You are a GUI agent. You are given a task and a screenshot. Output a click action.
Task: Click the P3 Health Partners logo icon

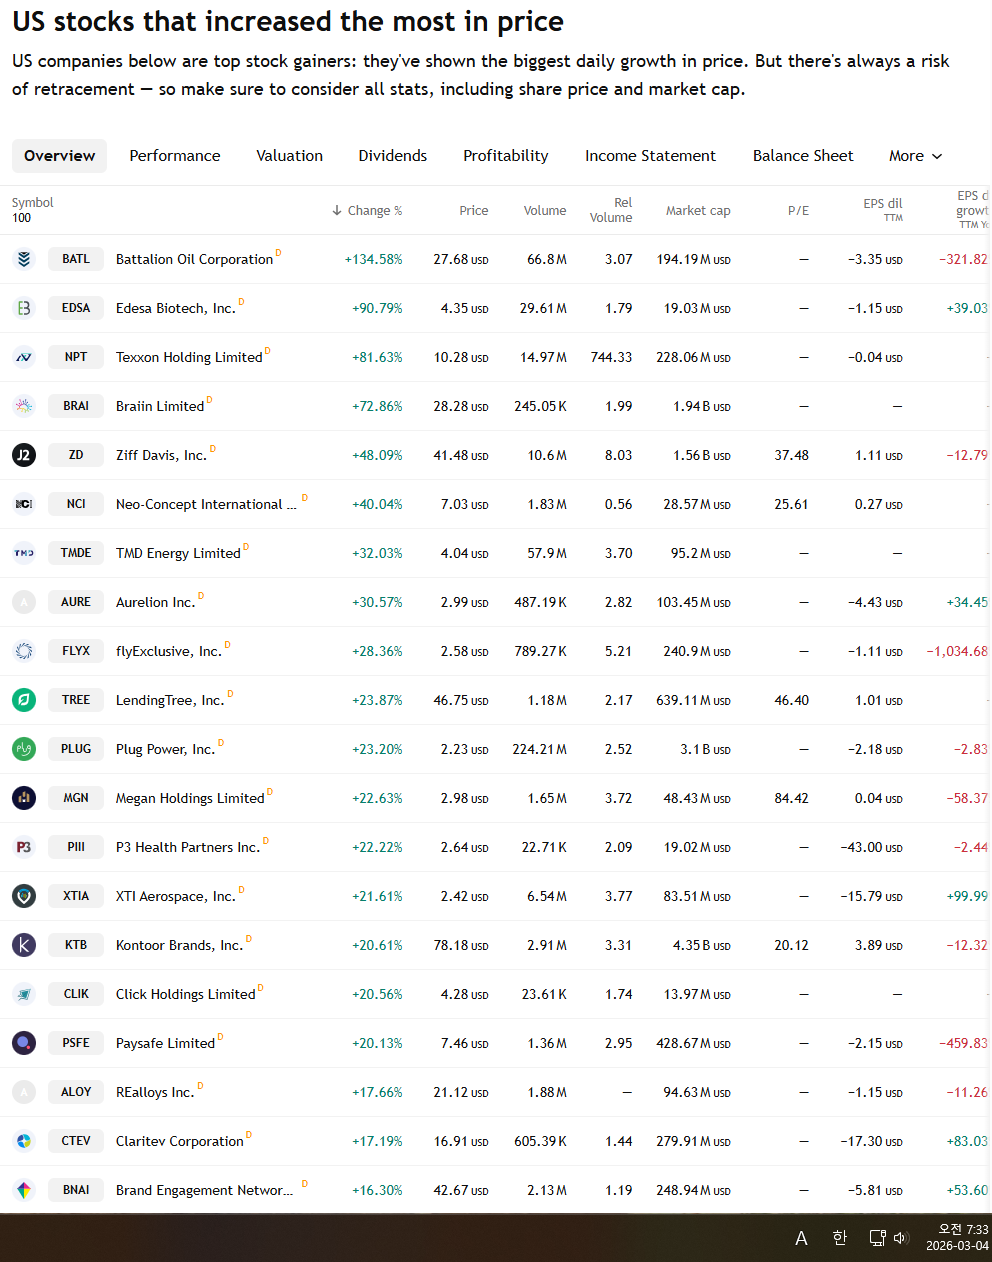tap(24, 847)
